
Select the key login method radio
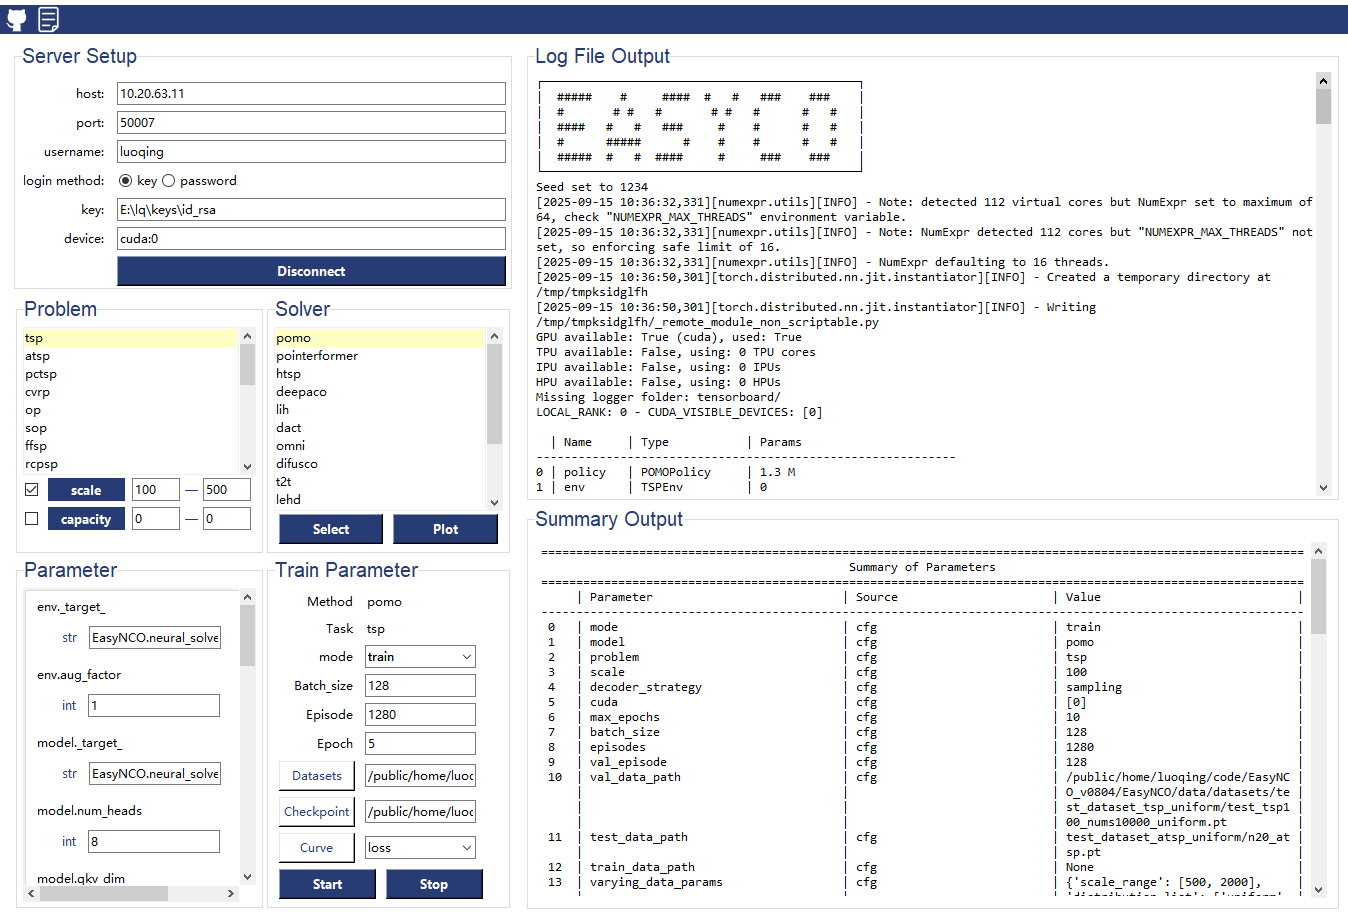pos(125,181)
